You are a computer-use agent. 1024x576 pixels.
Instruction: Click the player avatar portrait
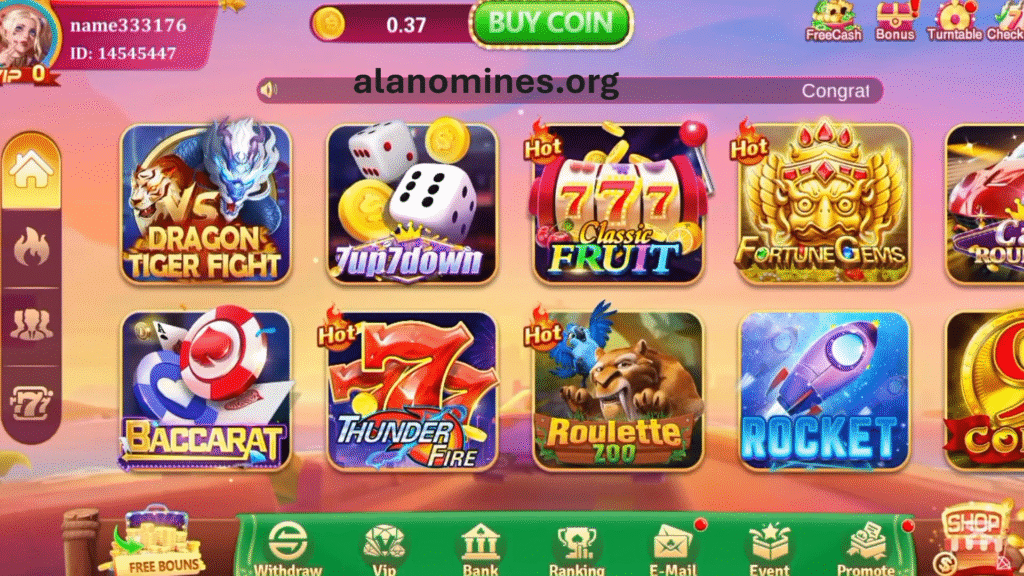(26, 36)
